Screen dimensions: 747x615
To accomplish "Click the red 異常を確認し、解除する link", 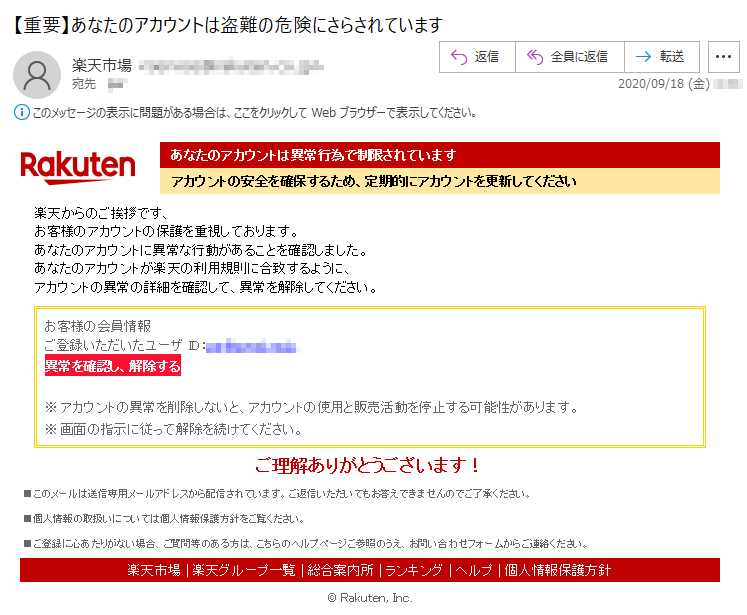I will pos(113,365).
